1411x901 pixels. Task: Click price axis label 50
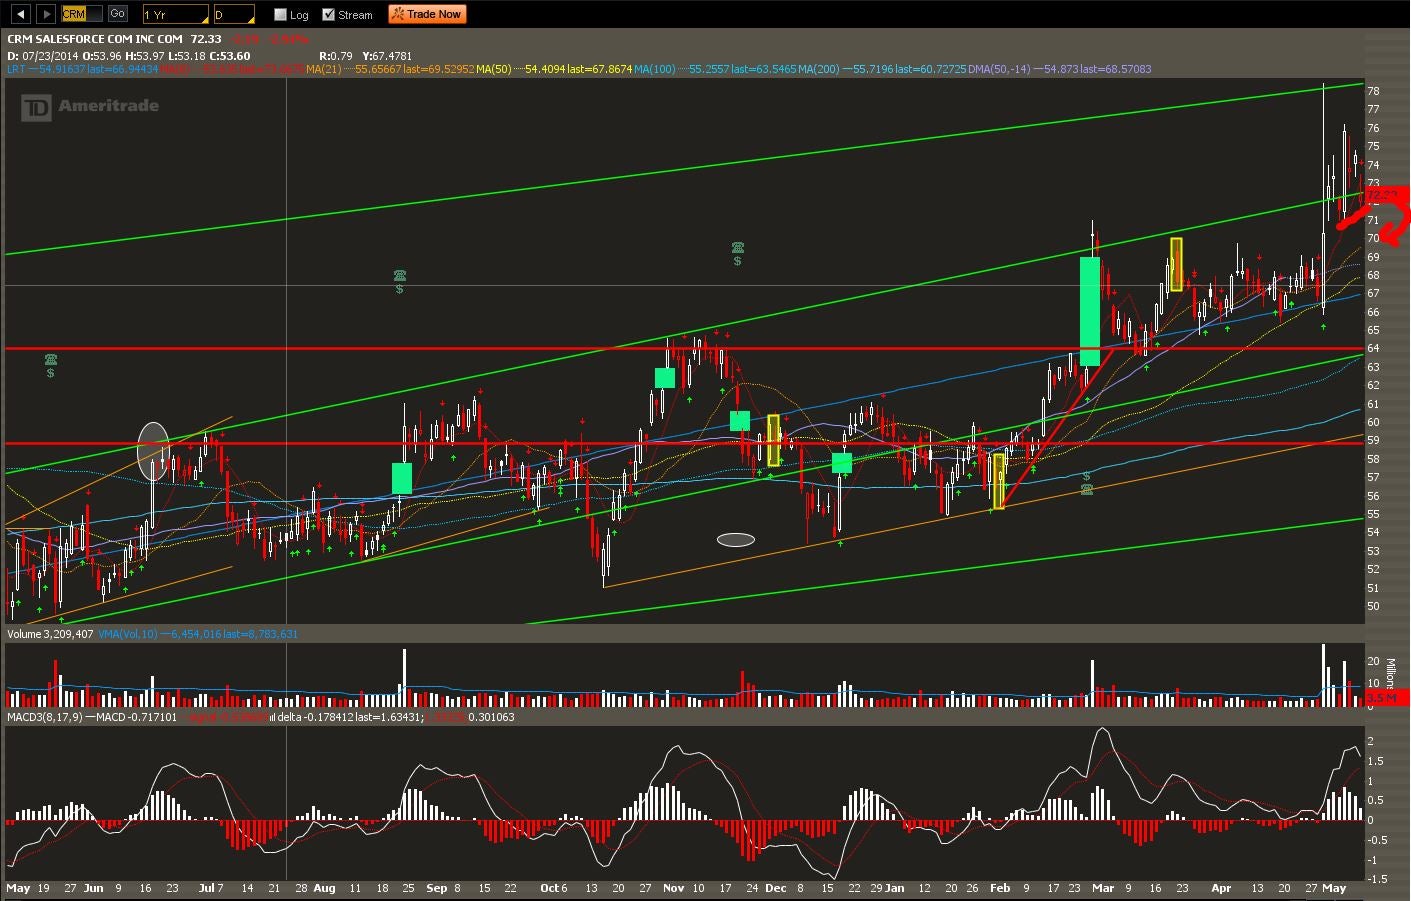pos(1374,606)
